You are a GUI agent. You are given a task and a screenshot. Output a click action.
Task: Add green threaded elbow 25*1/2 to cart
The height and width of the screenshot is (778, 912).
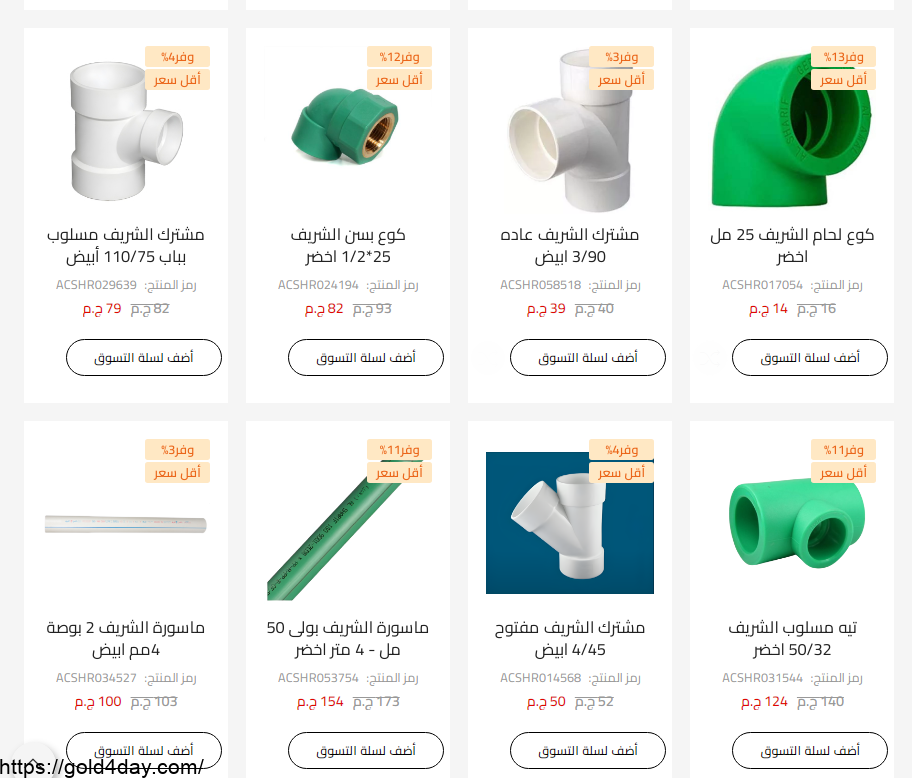366,358
